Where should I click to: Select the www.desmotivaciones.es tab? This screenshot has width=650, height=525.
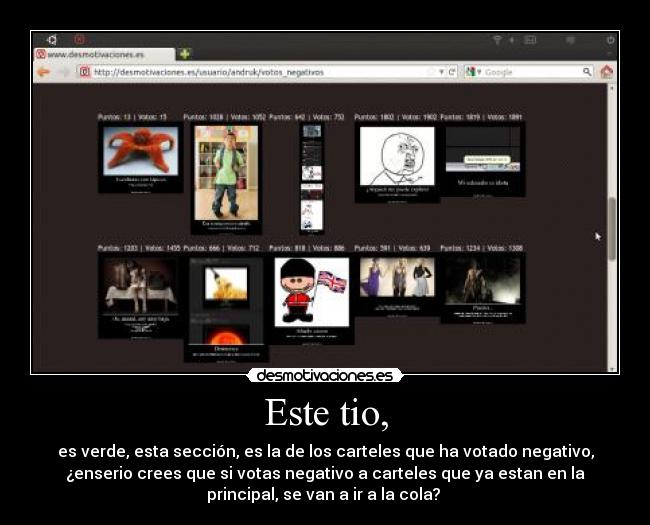coord(95,54)
